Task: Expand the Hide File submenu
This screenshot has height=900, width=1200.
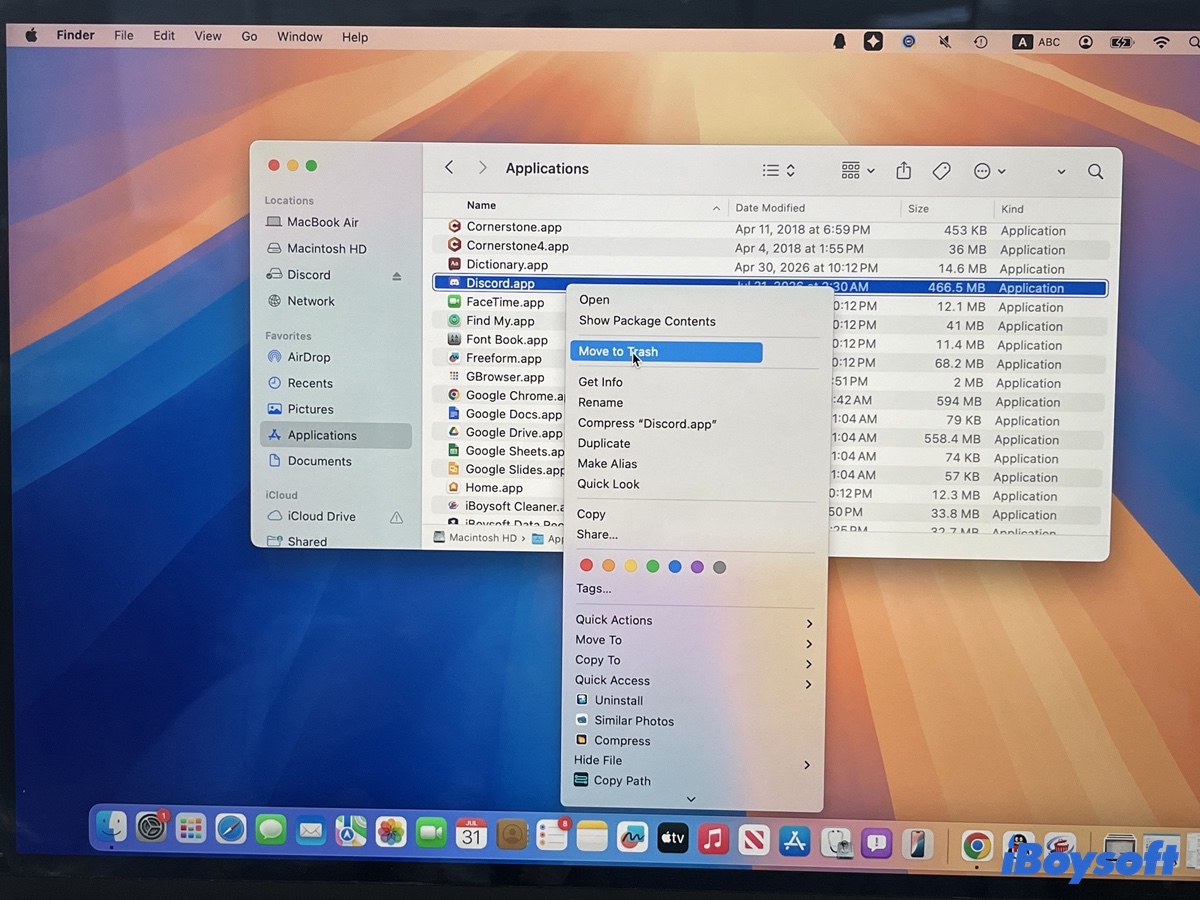Action: [693, 761]
